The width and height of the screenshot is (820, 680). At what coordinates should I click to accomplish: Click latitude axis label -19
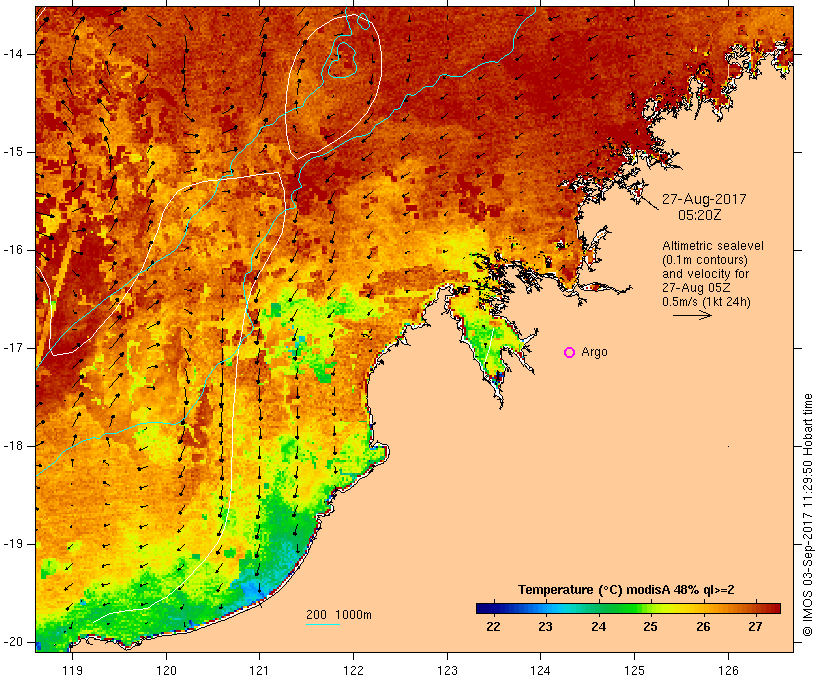tap(13, 544)
